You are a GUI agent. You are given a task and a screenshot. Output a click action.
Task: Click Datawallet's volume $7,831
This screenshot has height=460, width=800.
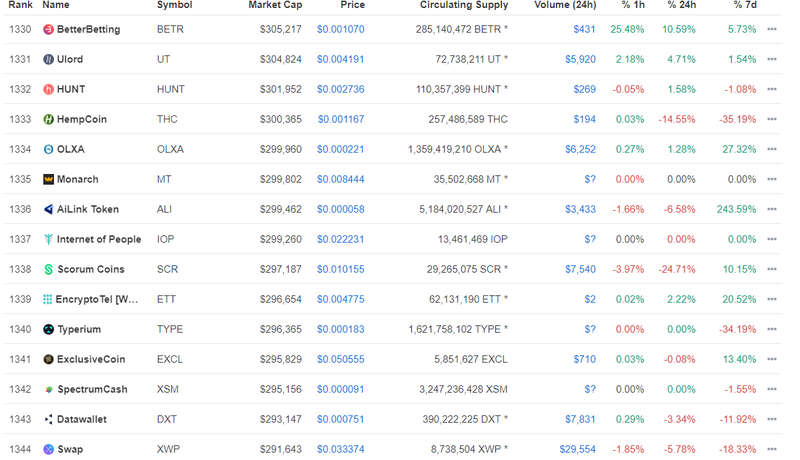(x=580, y=419)
